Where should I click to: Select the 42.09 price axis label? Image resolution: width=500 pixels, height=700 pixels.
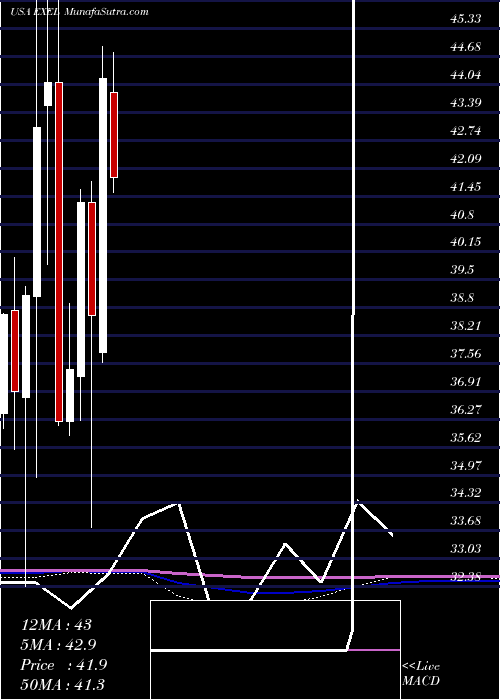(x=465, y=158)
